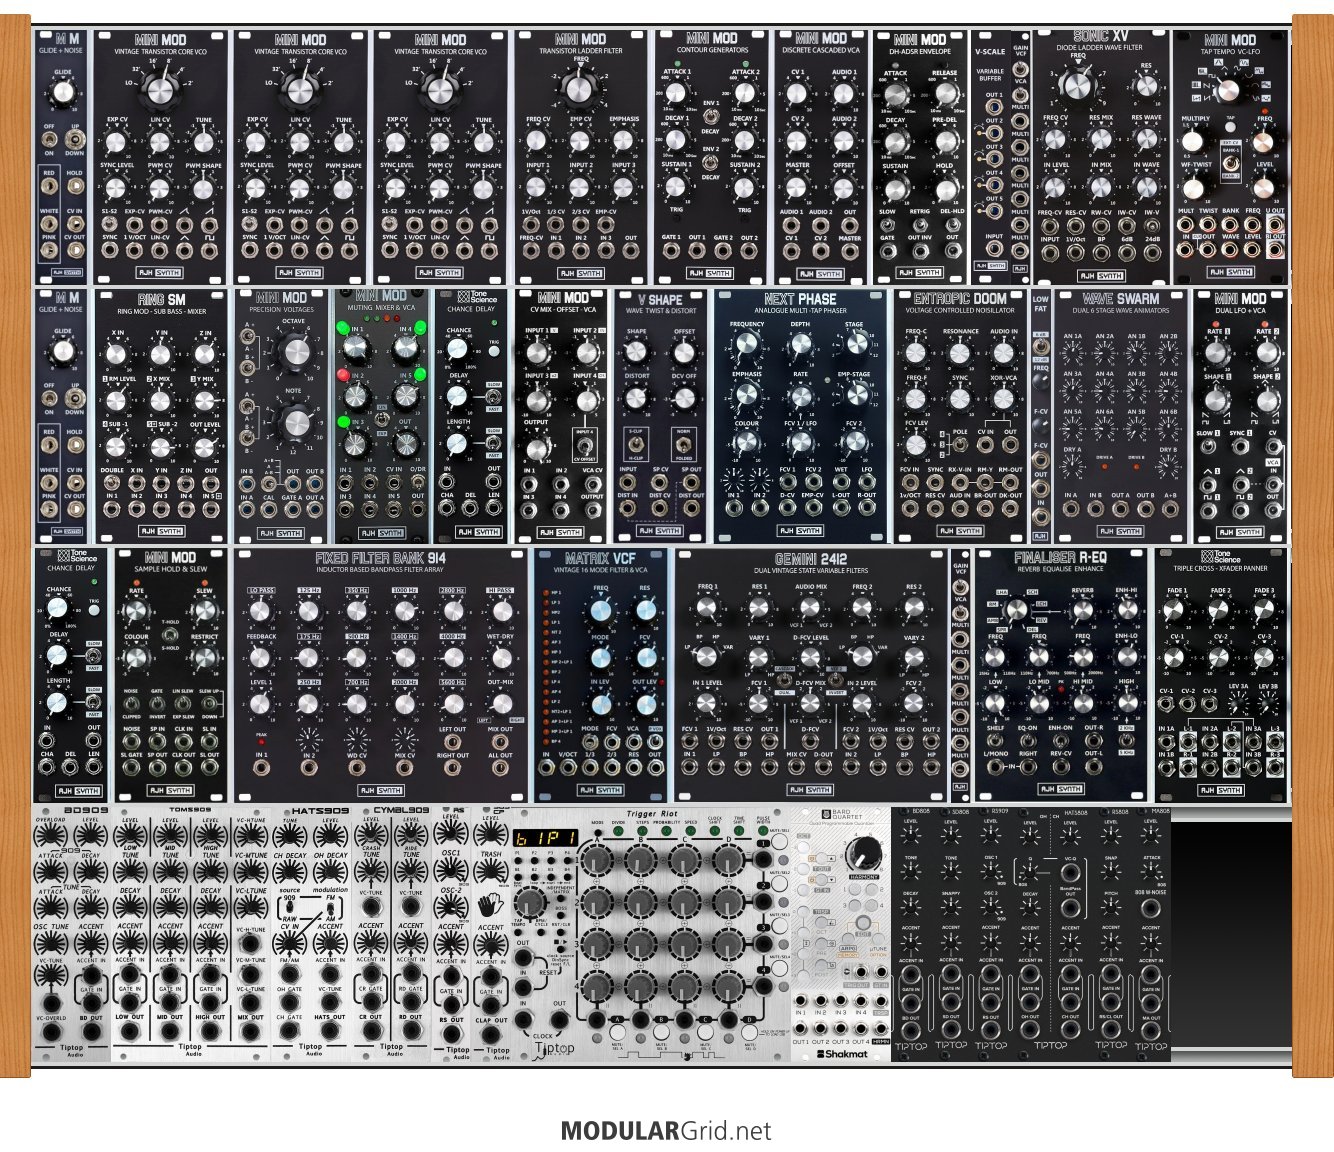The image size is (1334, 1152).
Task: Click the "WAVE SWARM" module title
Action: [1120, 299]
